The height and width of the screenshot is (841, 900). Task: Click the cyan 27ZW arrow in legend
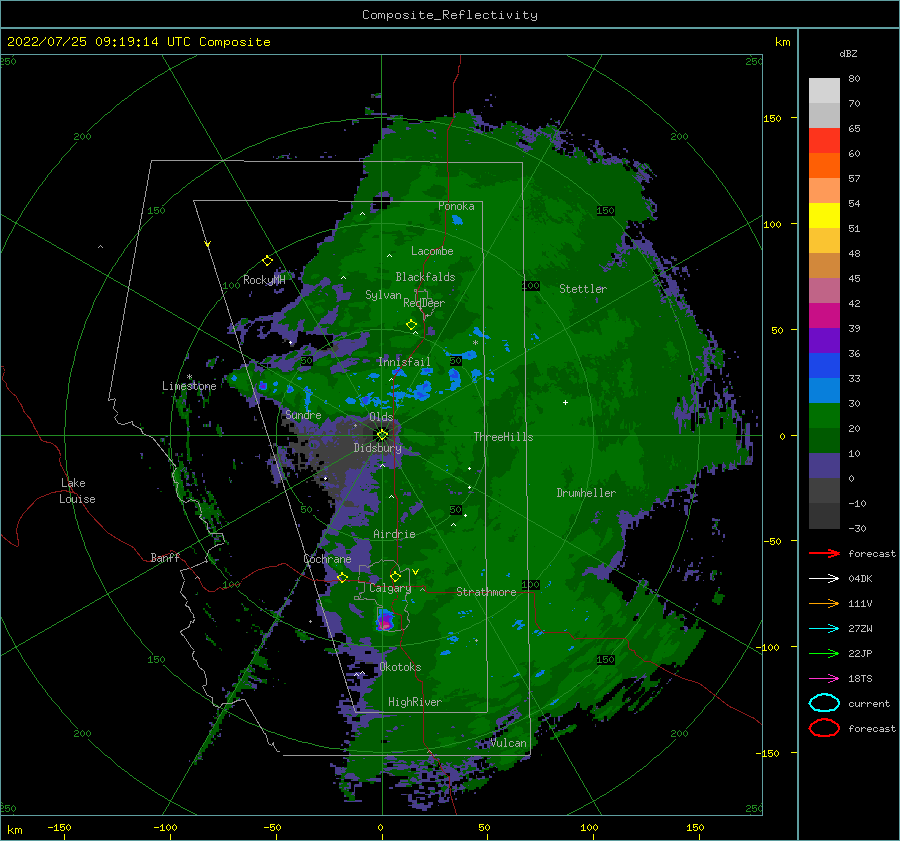coord(824,628)
